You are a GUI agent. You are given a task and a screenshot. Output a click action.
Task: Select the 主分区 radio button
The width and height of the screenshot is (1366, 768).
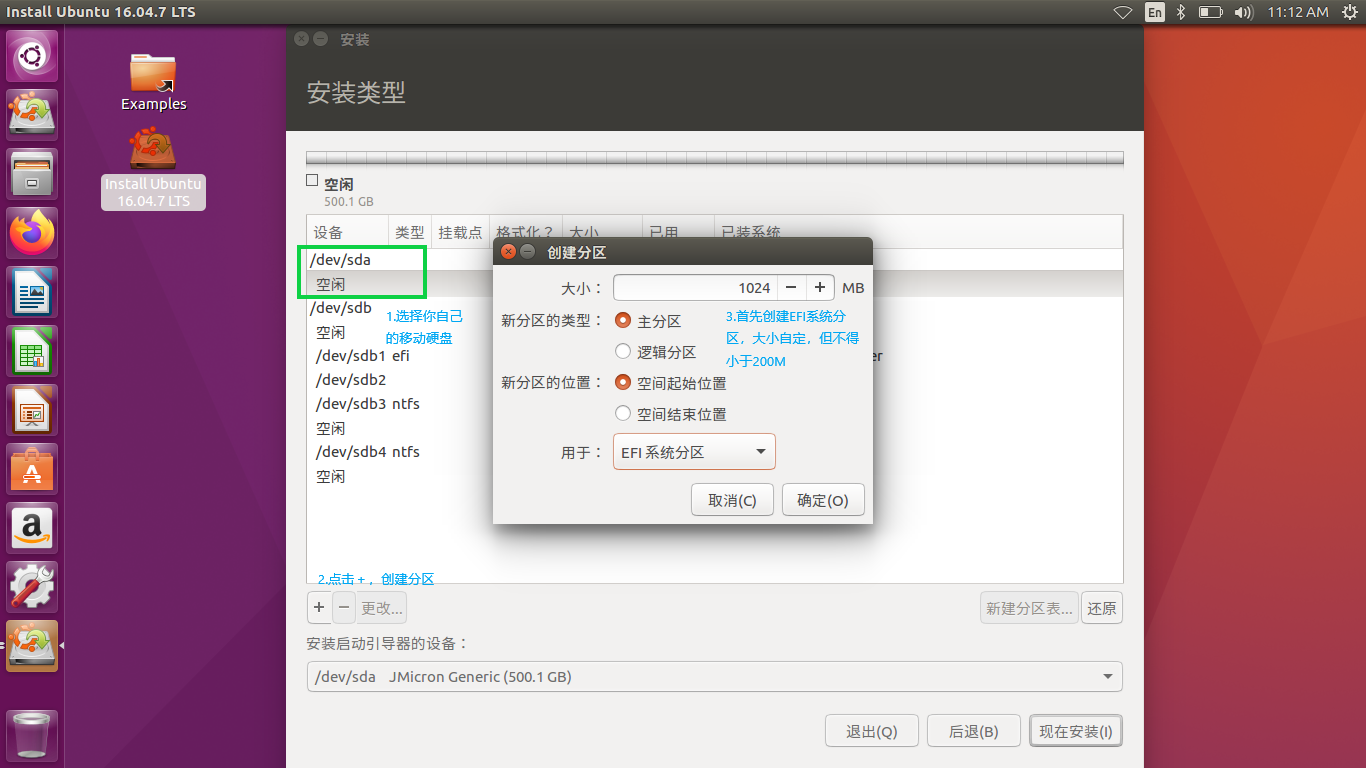623,321
